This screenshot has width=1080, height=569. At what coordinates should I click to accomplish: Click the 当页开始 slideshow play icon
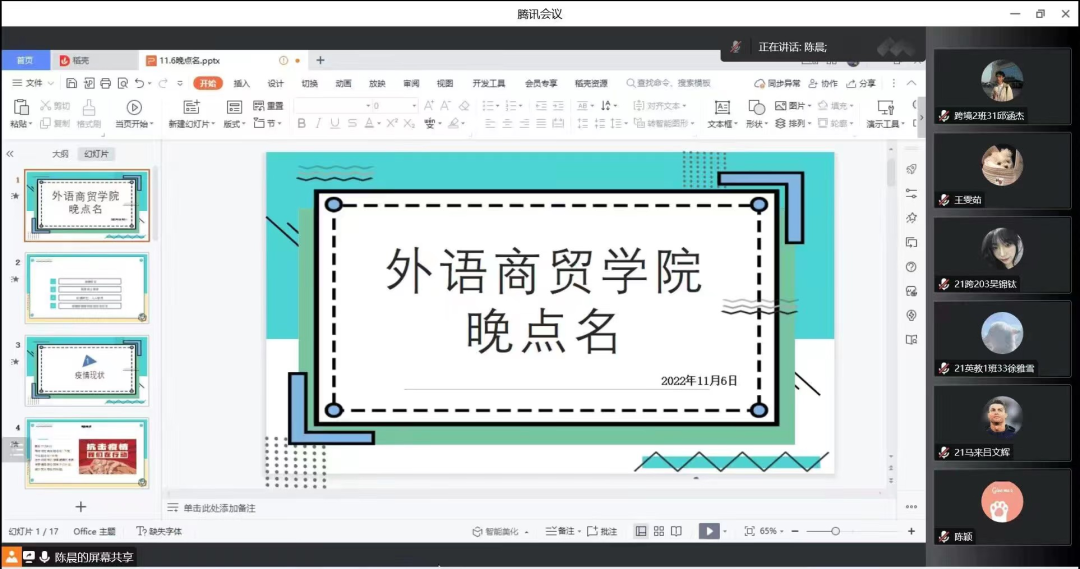pos(133,107)
